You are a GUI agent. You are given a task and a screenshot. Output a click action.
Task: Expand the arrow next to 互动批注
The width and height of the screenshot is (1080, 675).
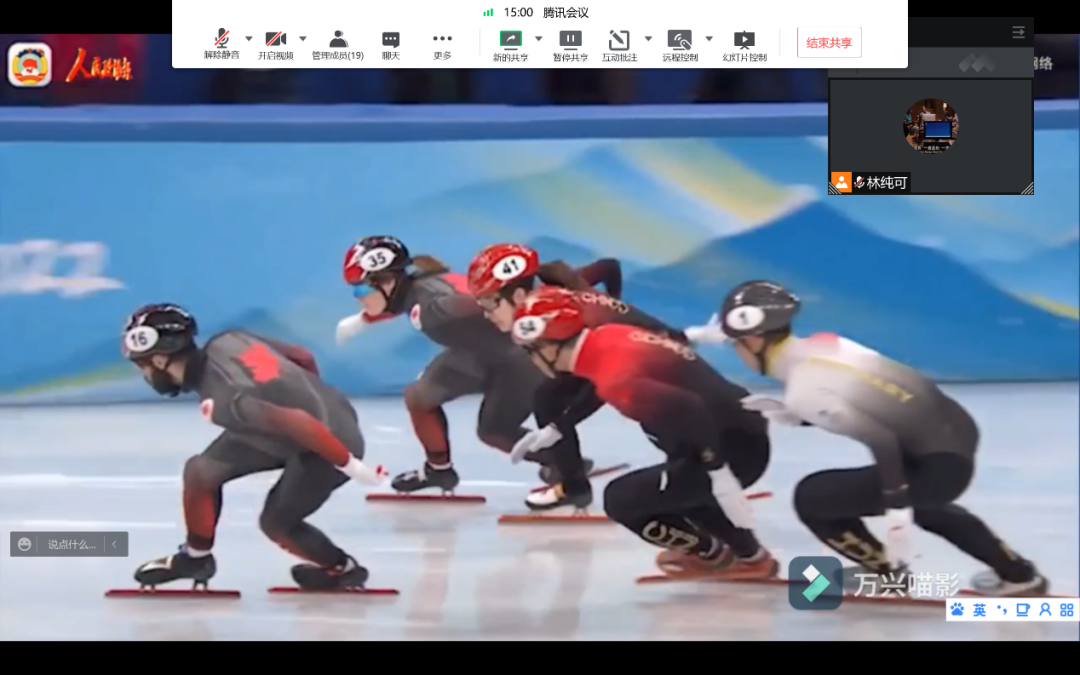coord(648,39)
